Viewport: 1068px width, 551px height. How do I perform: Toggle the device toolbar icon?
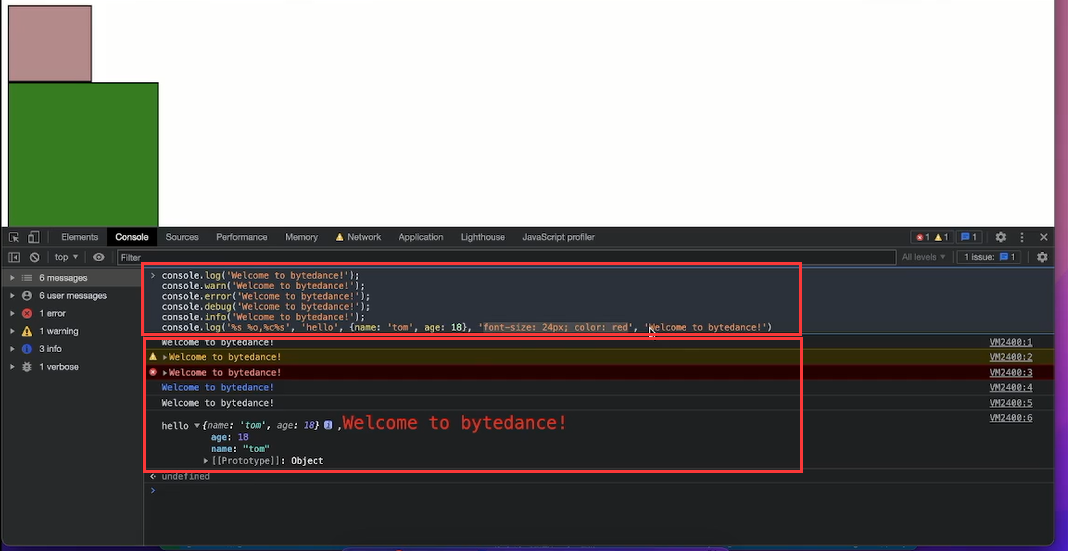click(33, 237)
